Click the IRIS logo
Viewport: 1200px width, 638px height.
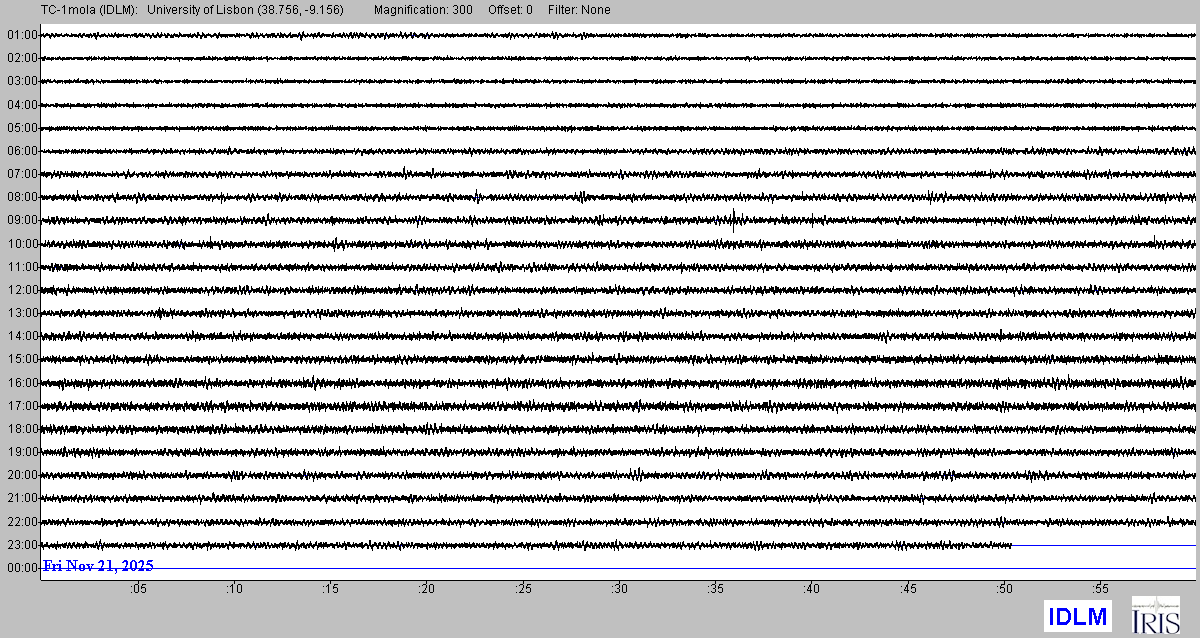point(1155,615)
